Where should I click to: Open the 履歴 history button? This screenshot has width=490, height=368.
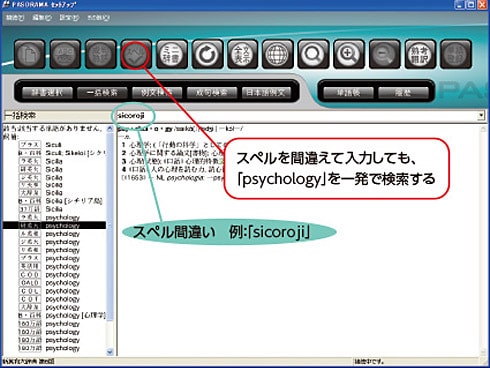[403, 92]
